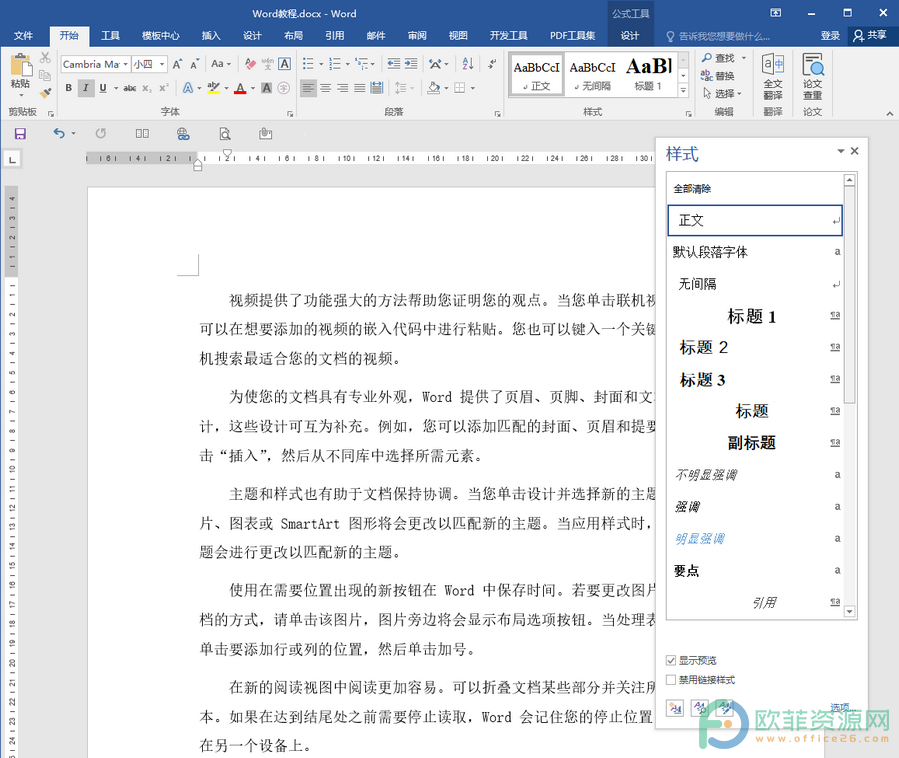The height and width of the screenshot is (758, 899).
Task: Uncheck the 显示预览 checkbox
Action: [671, 661]
